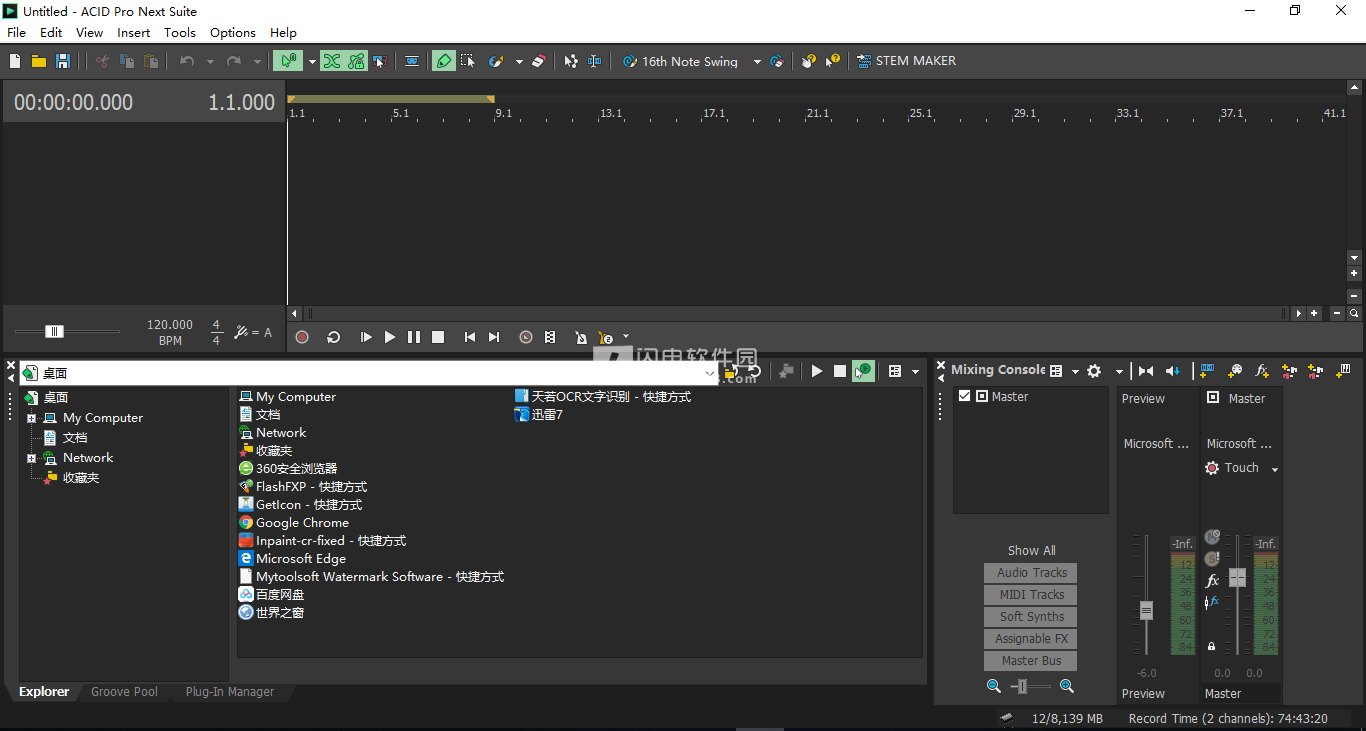
Task: Switch to the Groove Pool tab
Action: click(x=124, y=692)
